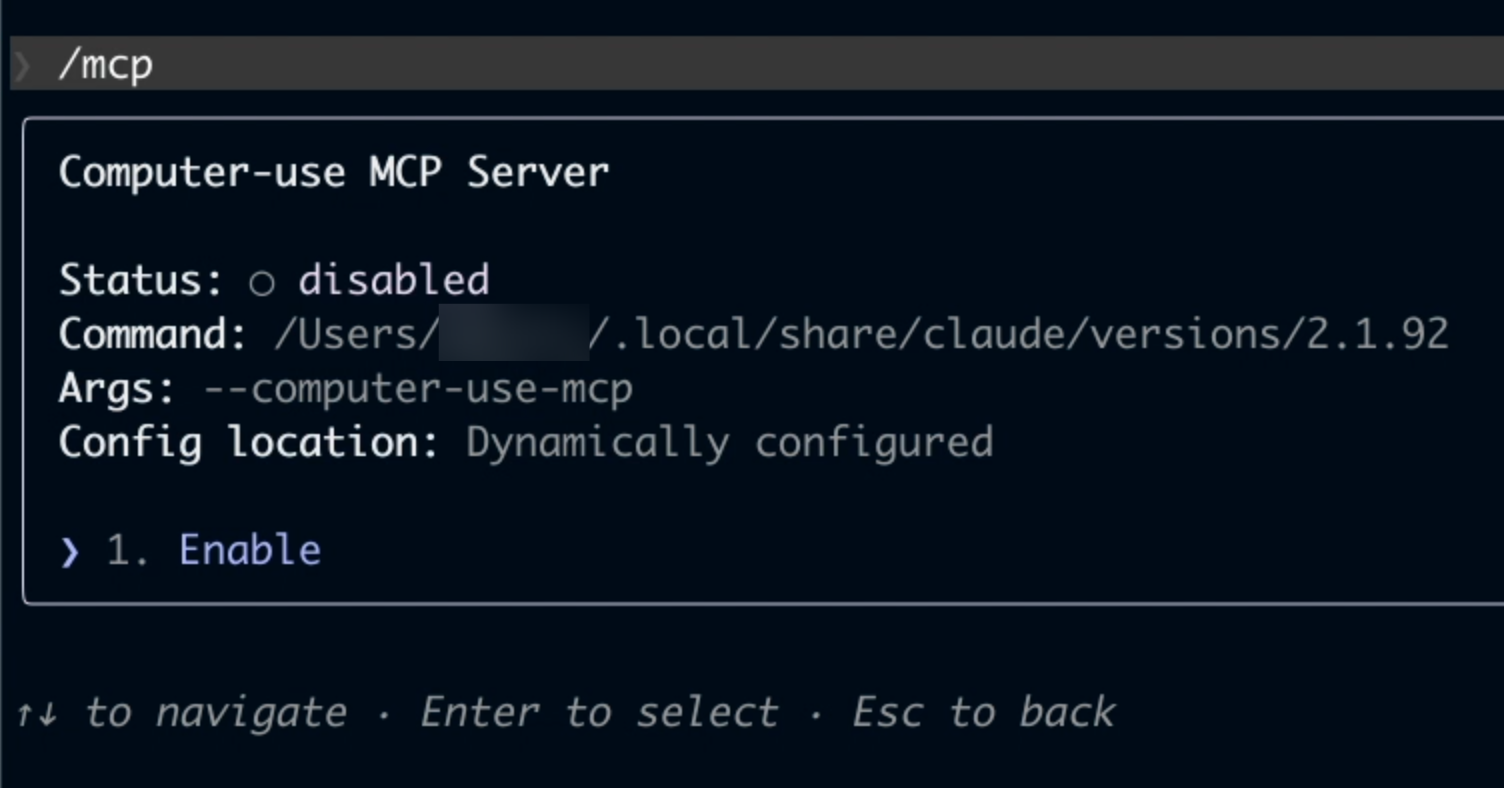Click the Args label
The height and width of the screenshot is (788, 1504).
[117, 388]
